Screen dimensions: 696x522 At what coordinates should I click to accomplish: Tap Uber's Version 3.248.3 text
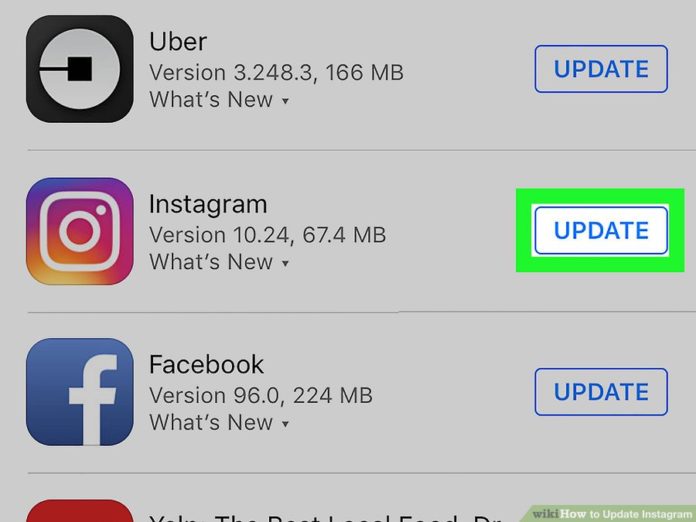[x=231, y=72]
